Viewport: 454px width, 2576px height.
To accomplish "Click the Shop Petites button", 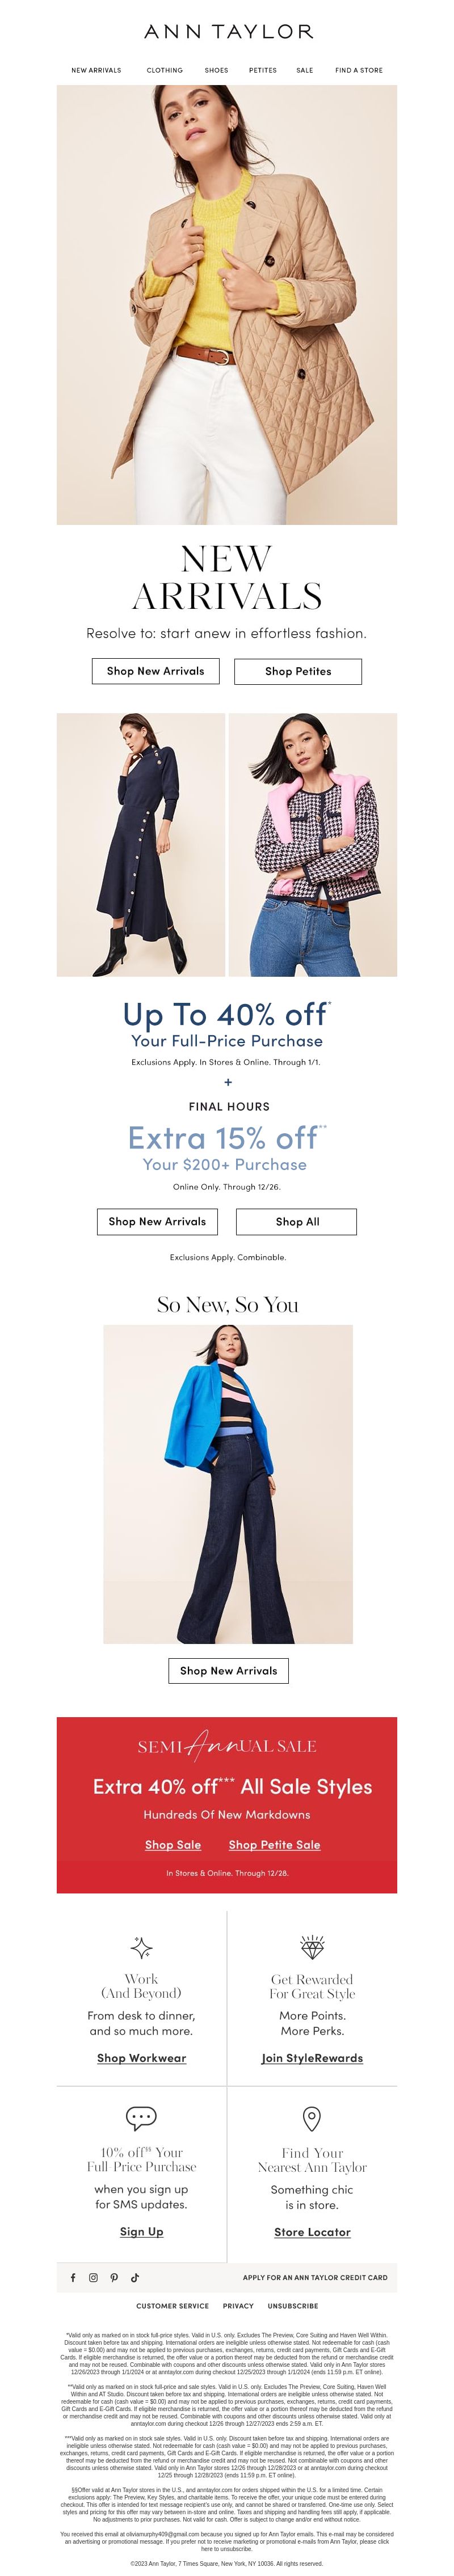I will click(298, 671).
